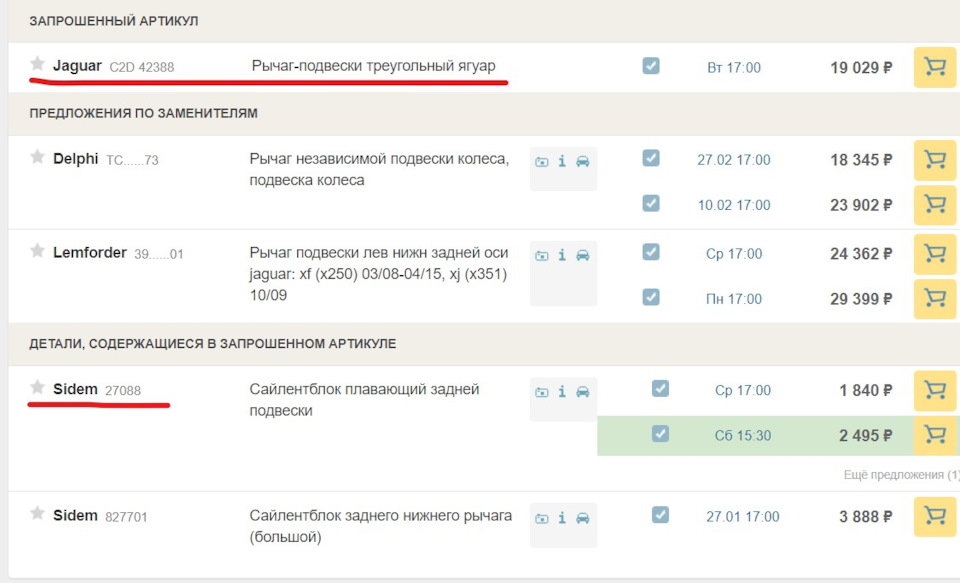Open Sidem 27088 brand link

coord(75,389)
